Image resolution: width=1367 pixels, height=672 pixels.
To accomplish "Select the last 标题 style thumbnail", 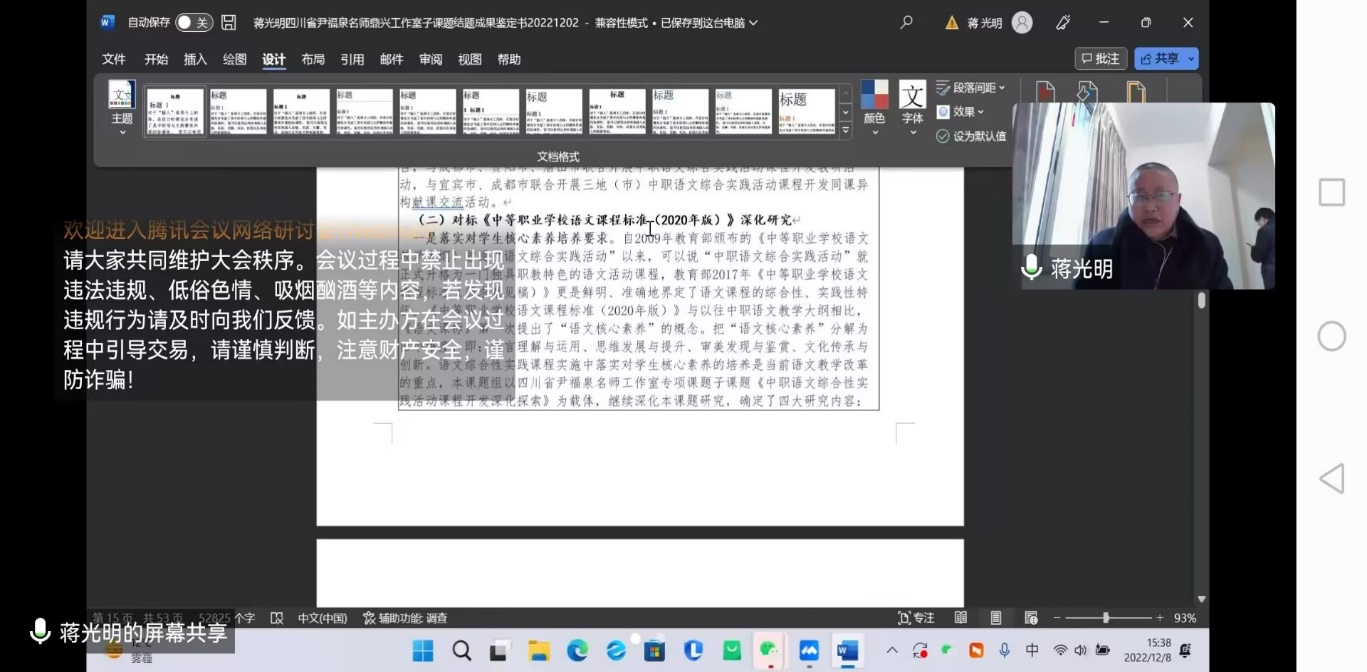I will pos(806,111).
